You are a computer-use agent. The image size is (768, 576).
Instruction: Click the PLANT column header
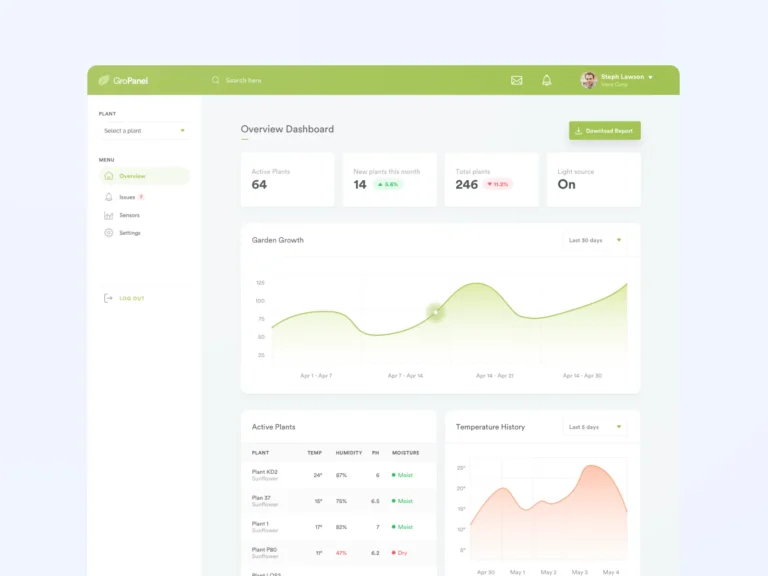click(260, 453)
